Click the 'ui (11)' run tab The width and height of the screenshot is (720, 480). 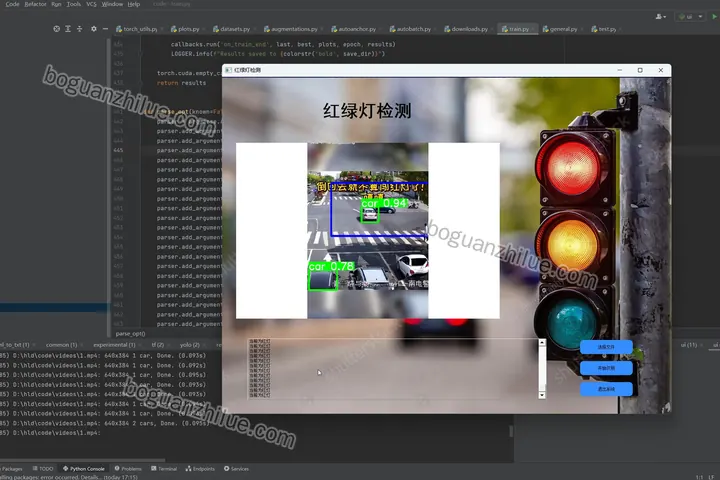689,344
